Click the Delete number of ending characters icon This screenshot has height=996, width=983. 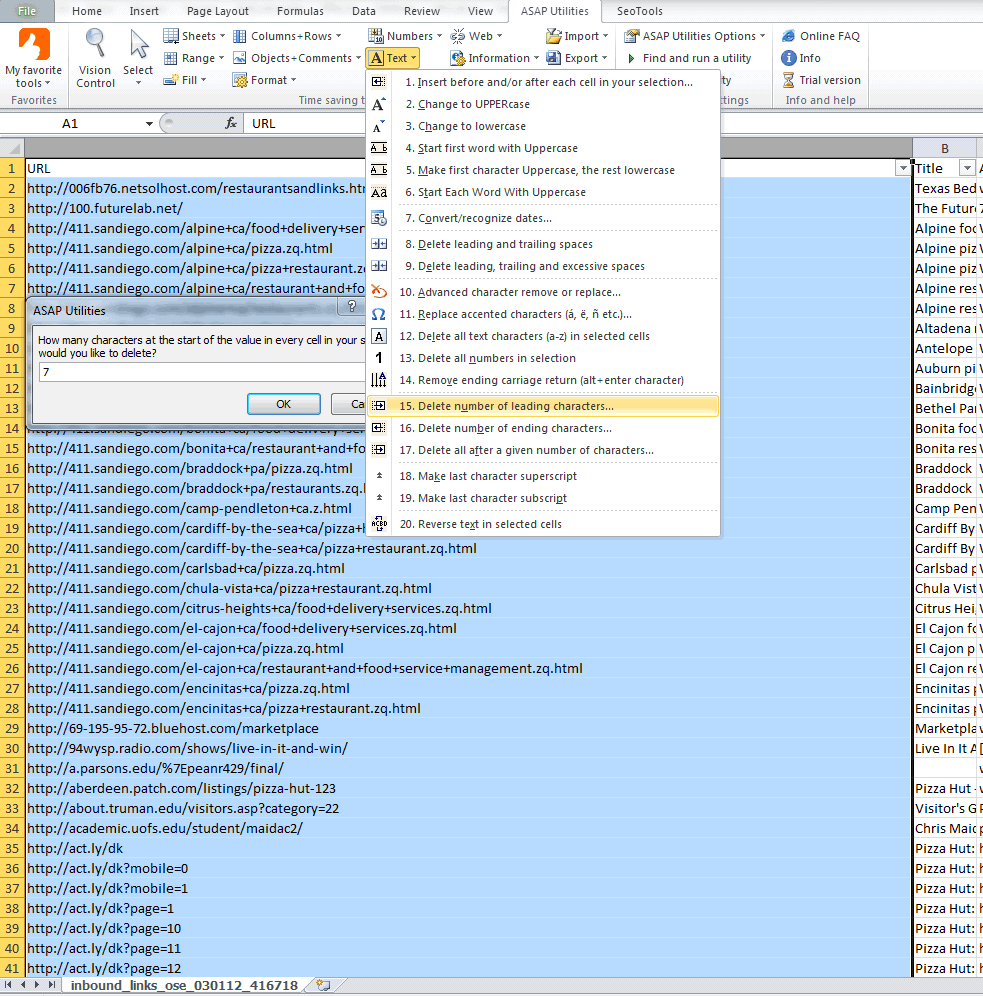pos(378,427)
